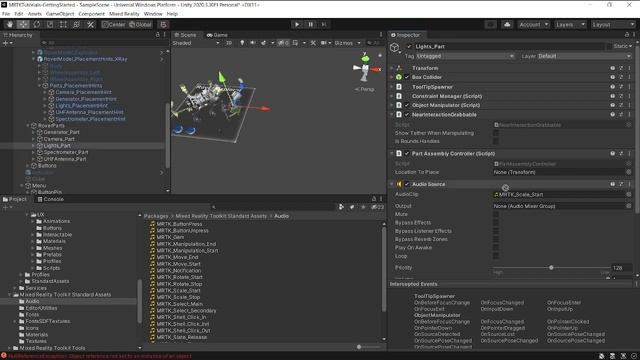
Task: Open the Mixed Reality menu
Action: pos(124,14)
